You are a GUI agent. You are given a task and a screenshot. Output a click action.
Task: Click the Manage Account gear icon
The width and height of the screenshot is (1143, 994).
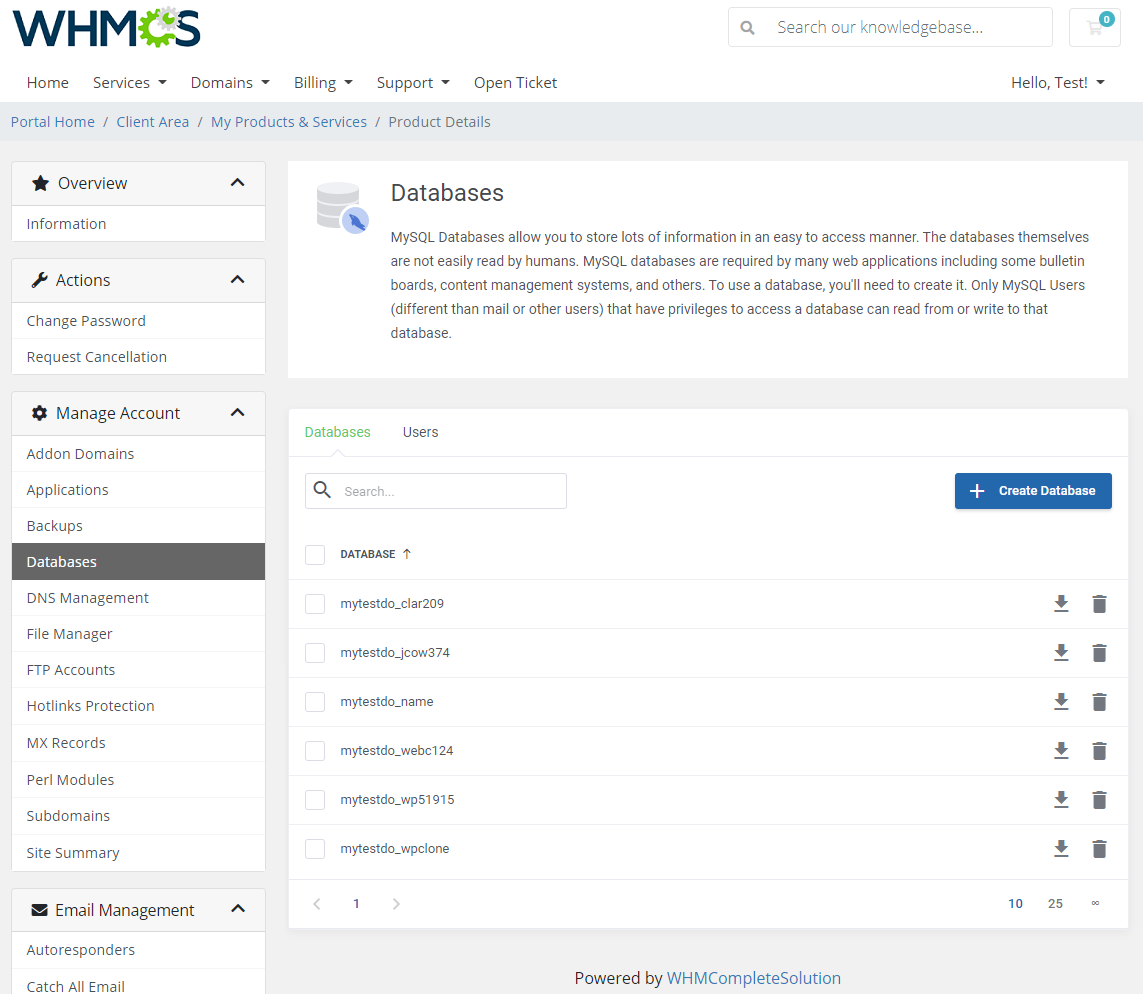38,412
